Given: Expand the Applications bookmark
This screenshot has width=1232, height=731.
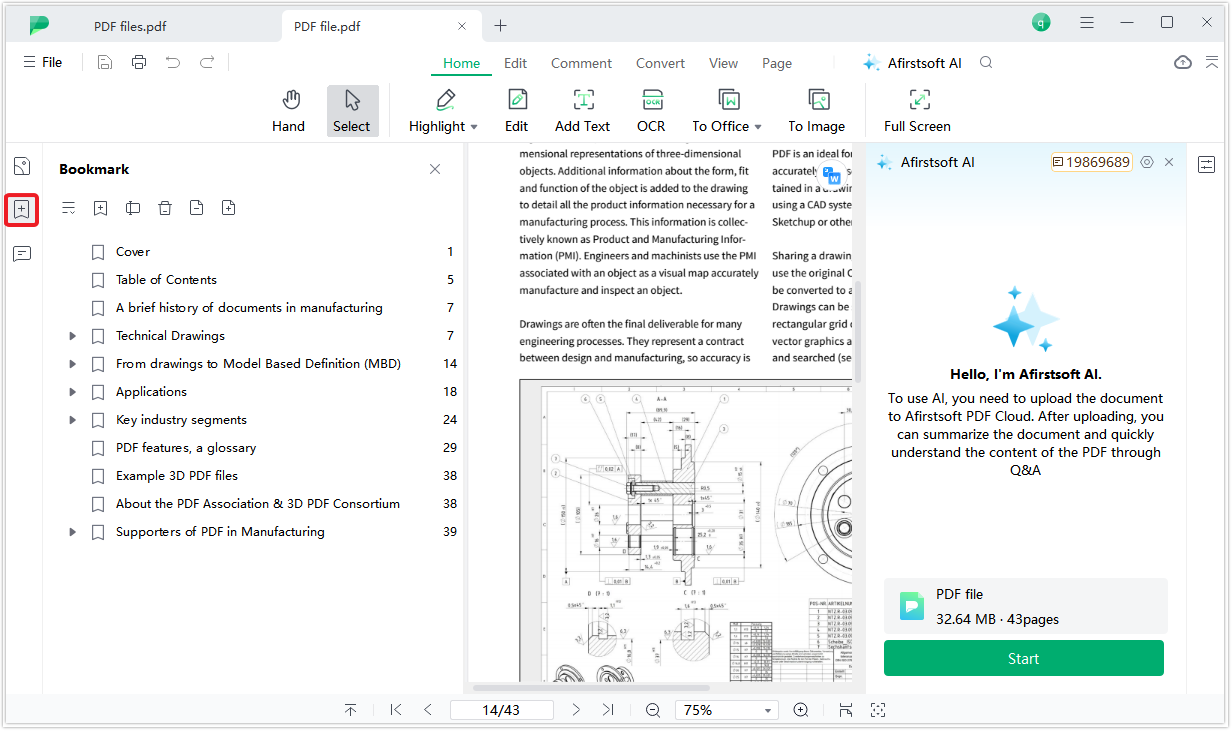Looking at the screenshot, I should [72, 392].
